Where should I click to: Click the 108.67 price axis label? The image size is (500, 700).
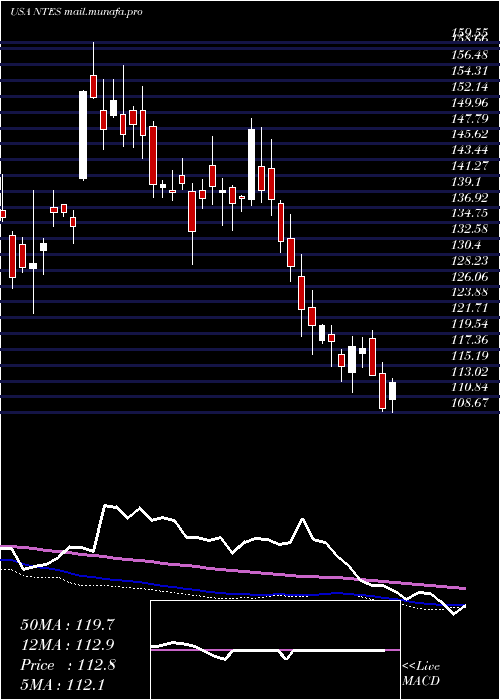[469, 404]
